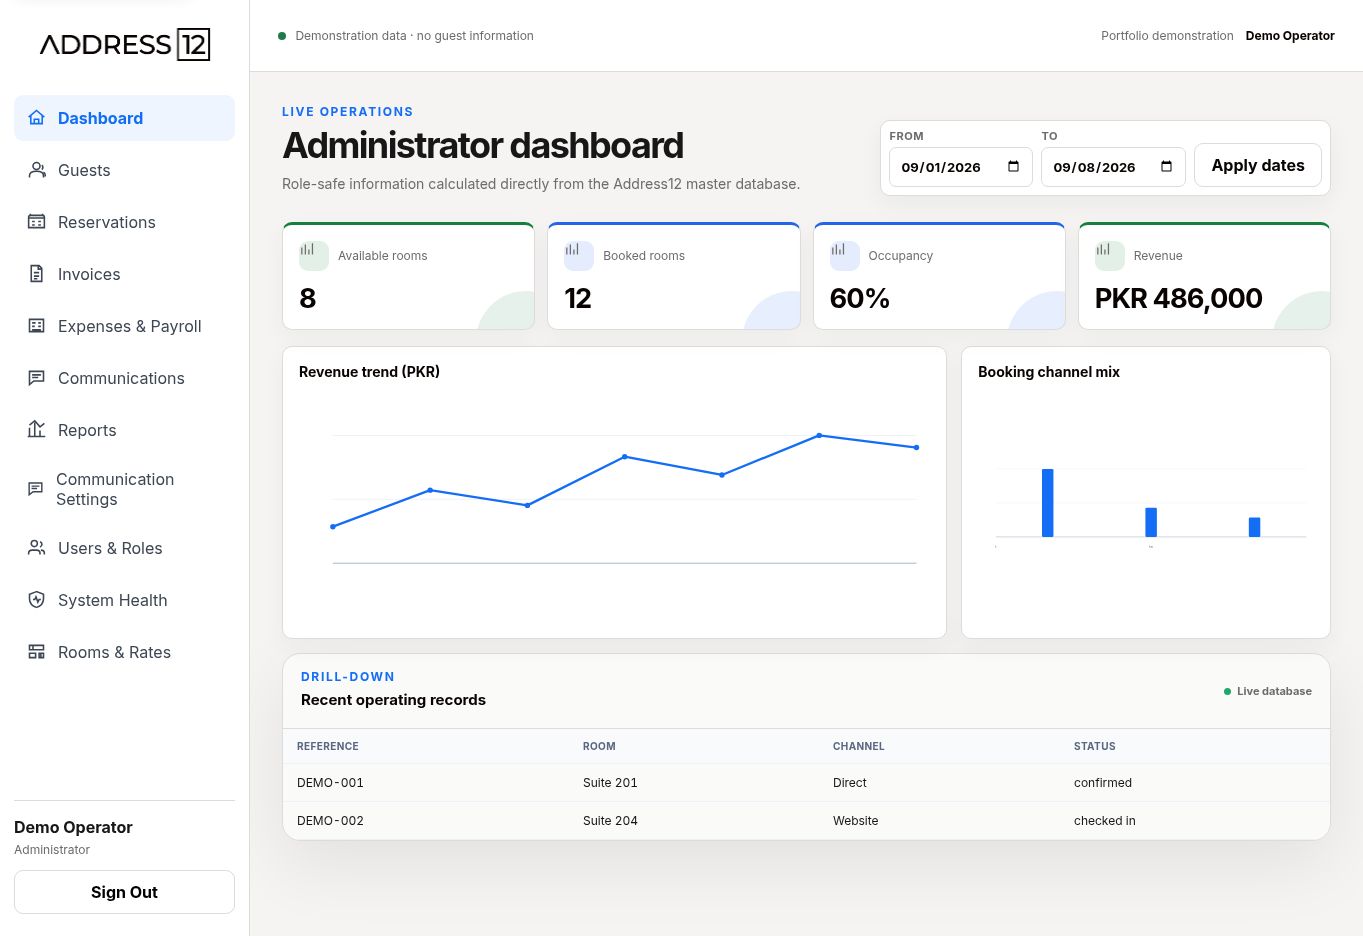The height and width of the screenshot is (936, 1363).
Task: Click the Rooms & Rates icon
Action: pyautogui.click(x=37, y=652)
